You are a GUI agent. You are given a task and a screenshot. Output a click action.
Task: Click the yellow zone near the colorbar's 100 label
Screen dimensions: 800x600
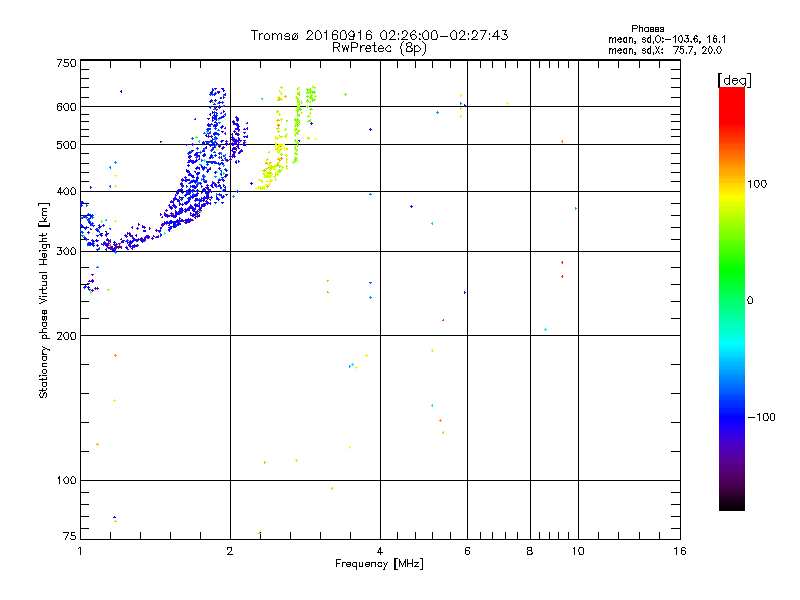coord(732,184)
